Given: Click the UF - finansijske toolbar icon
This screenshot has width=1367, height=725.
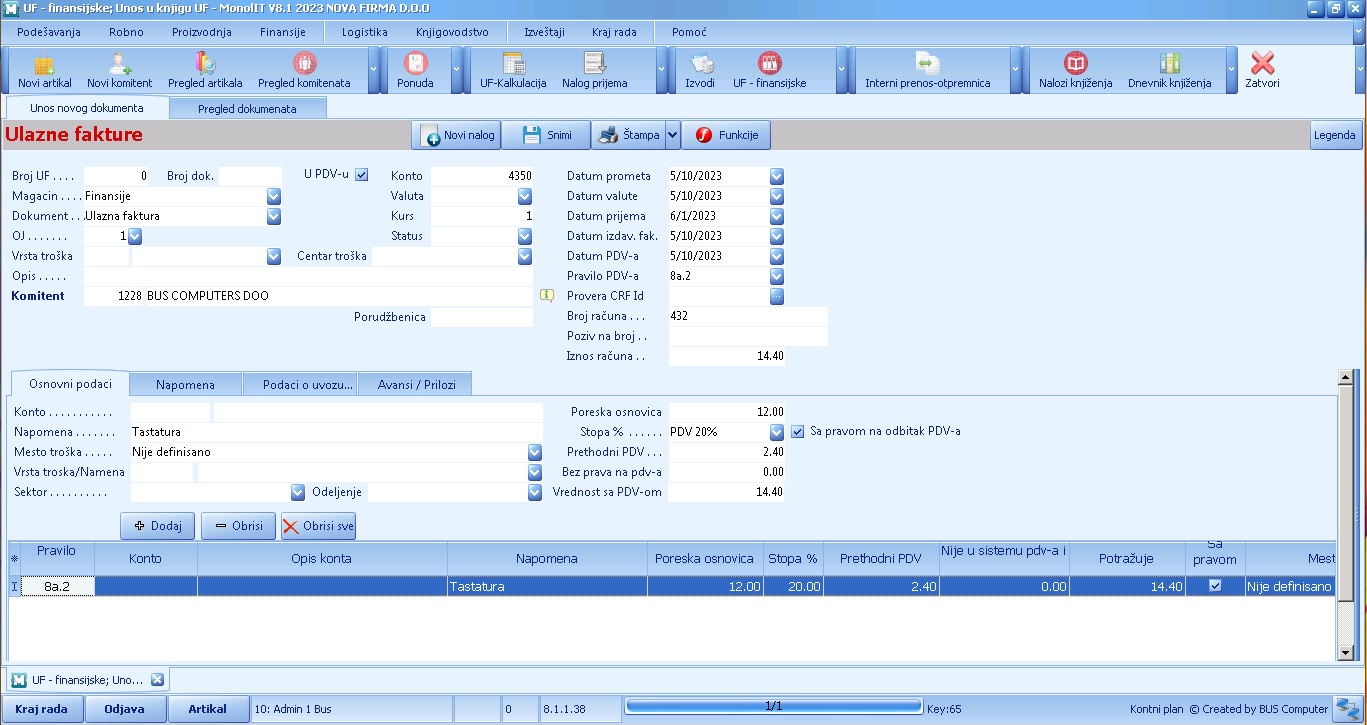Looking at the screenshot, I should pos(769,71).
